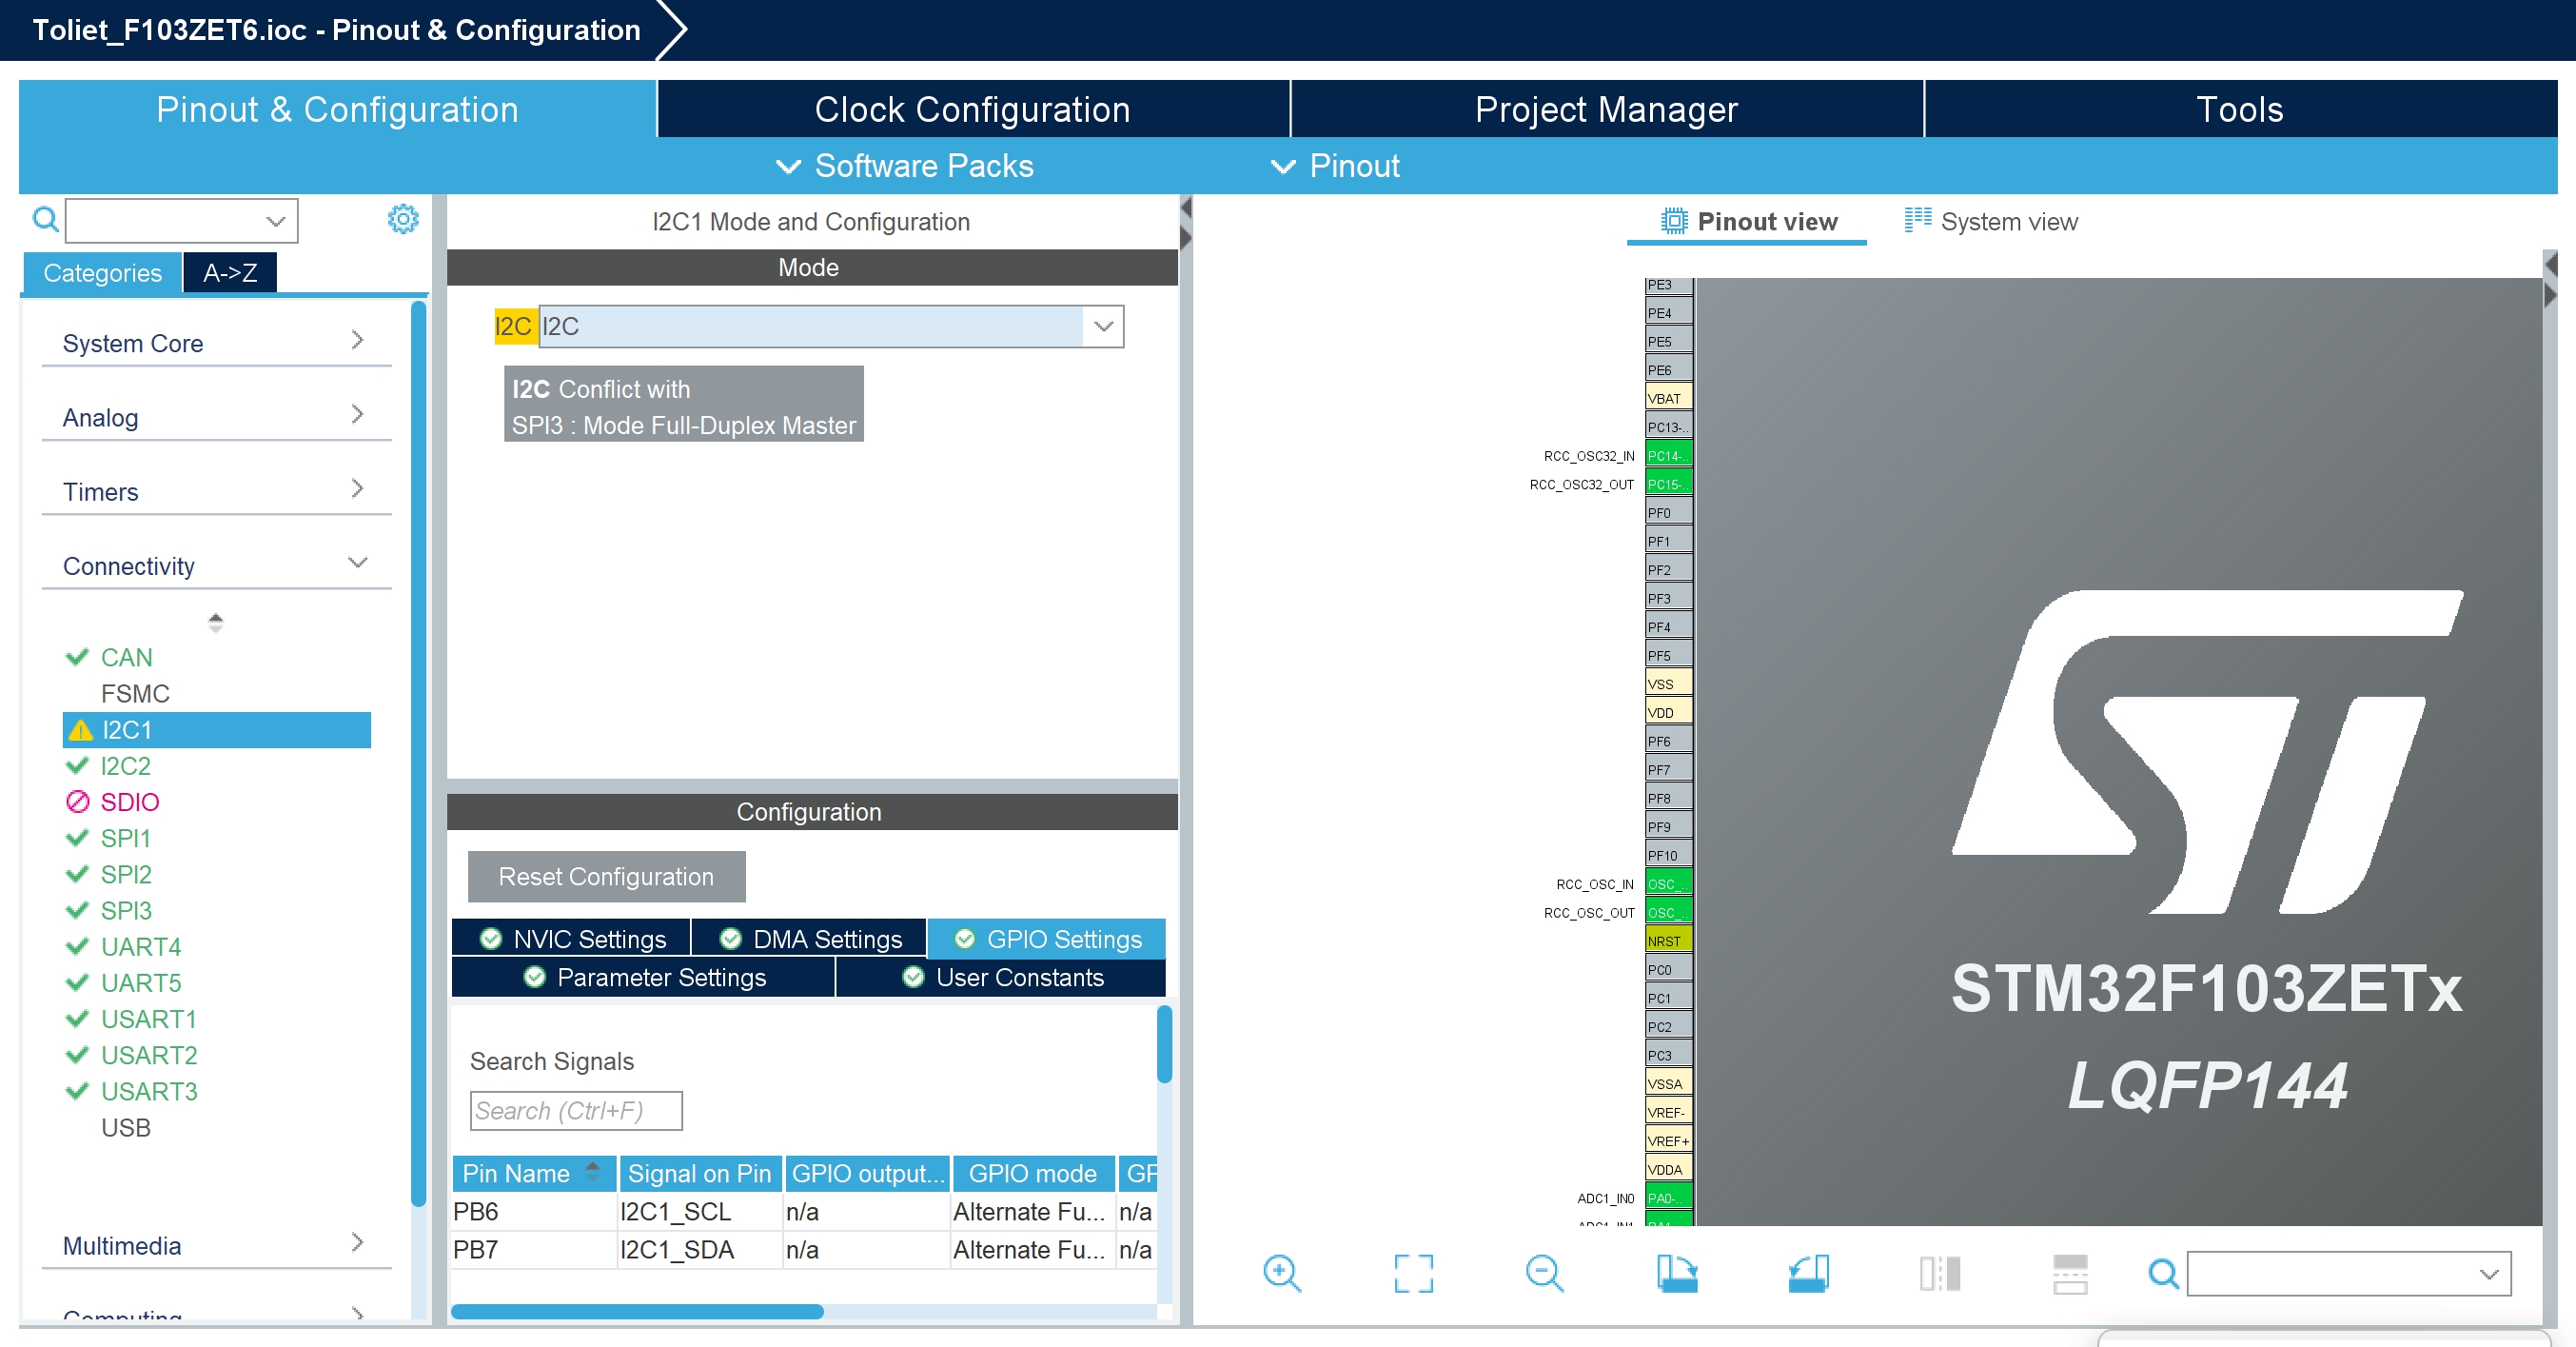Click the GPIO mode column header

click(1033, 1173)
